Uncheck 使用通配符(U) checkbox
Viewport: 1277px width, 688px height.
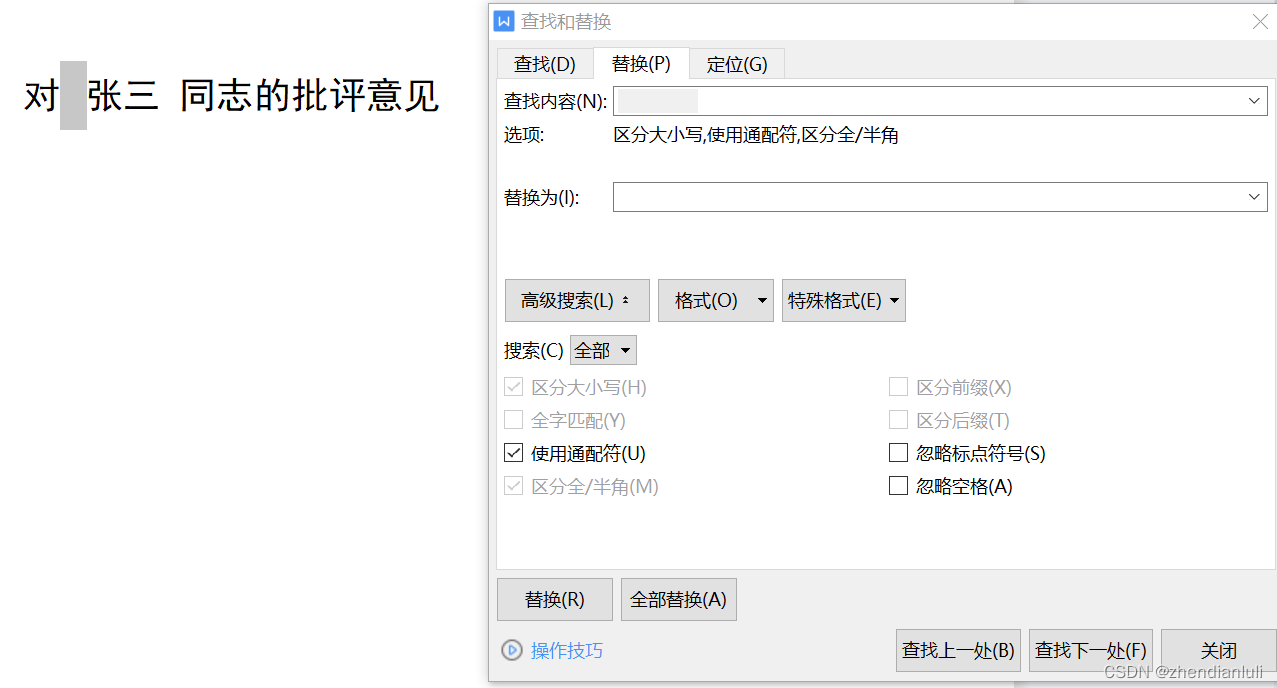[514, 453]
